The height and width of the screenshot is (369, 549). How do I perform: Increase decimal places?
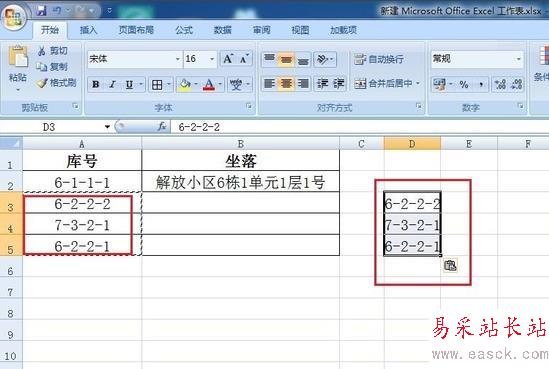pyautogui.click(x=500, y=84)
